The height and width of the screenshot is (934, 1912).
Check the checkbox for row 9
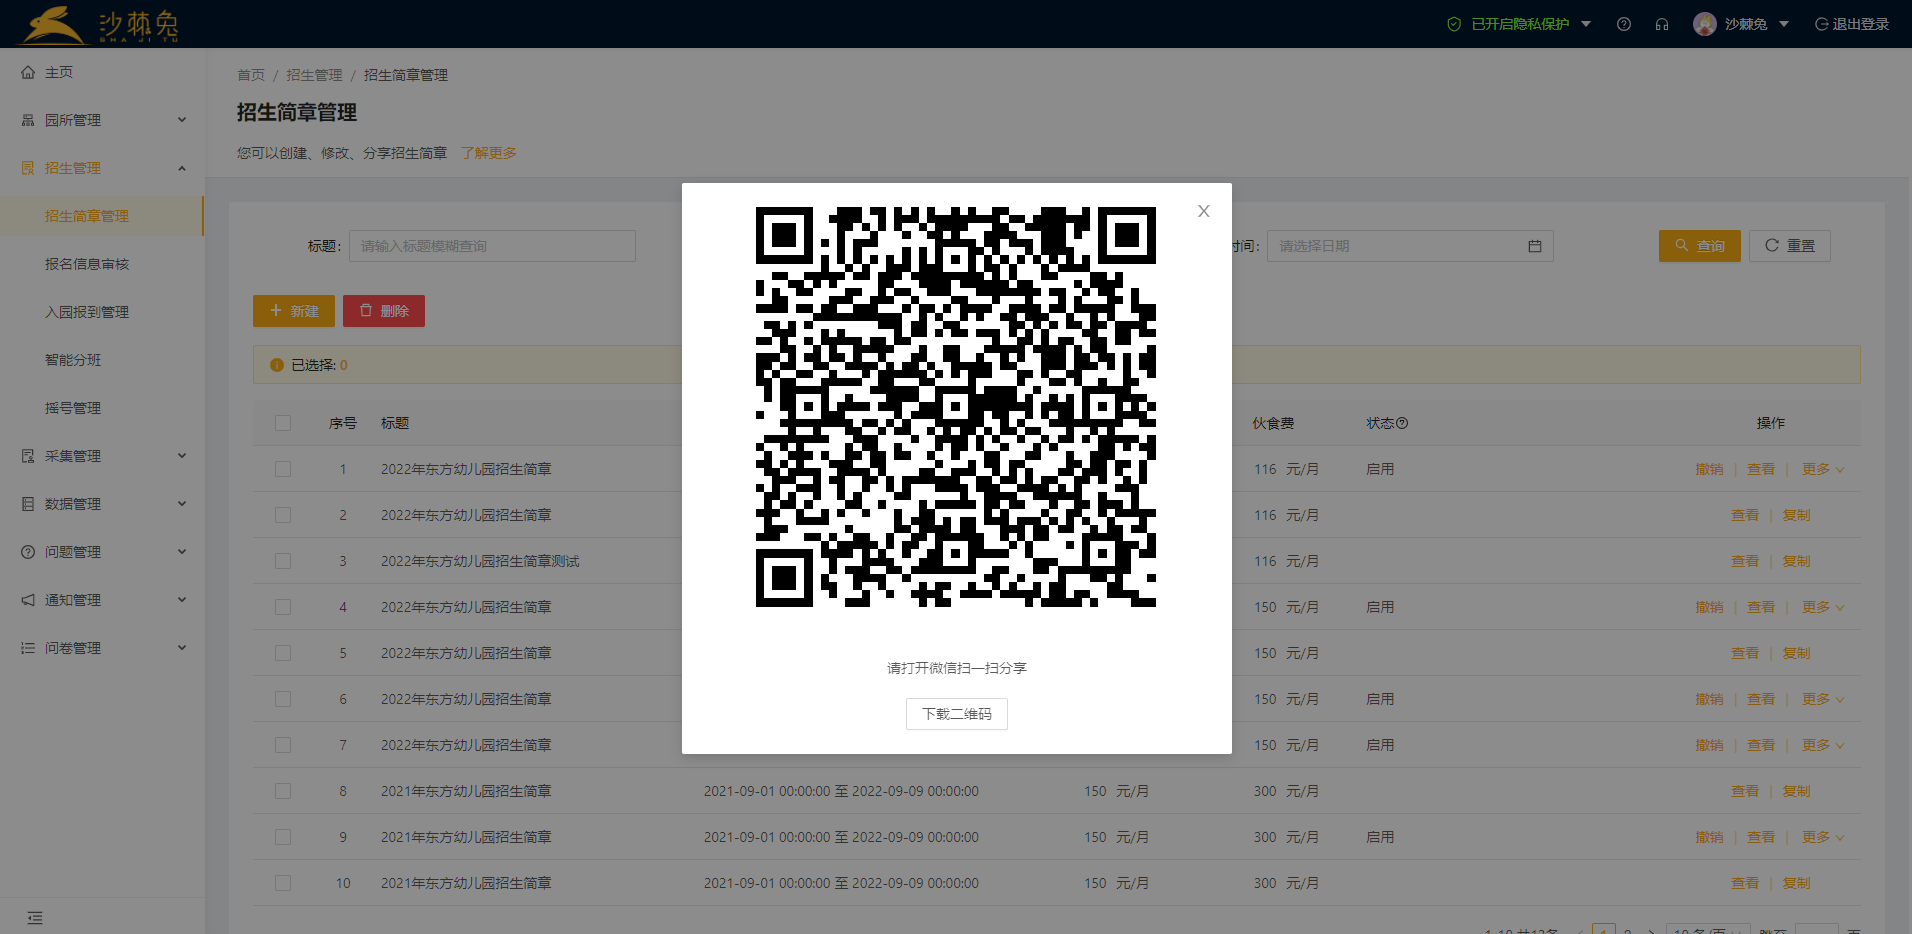click(x=283, y=837)
